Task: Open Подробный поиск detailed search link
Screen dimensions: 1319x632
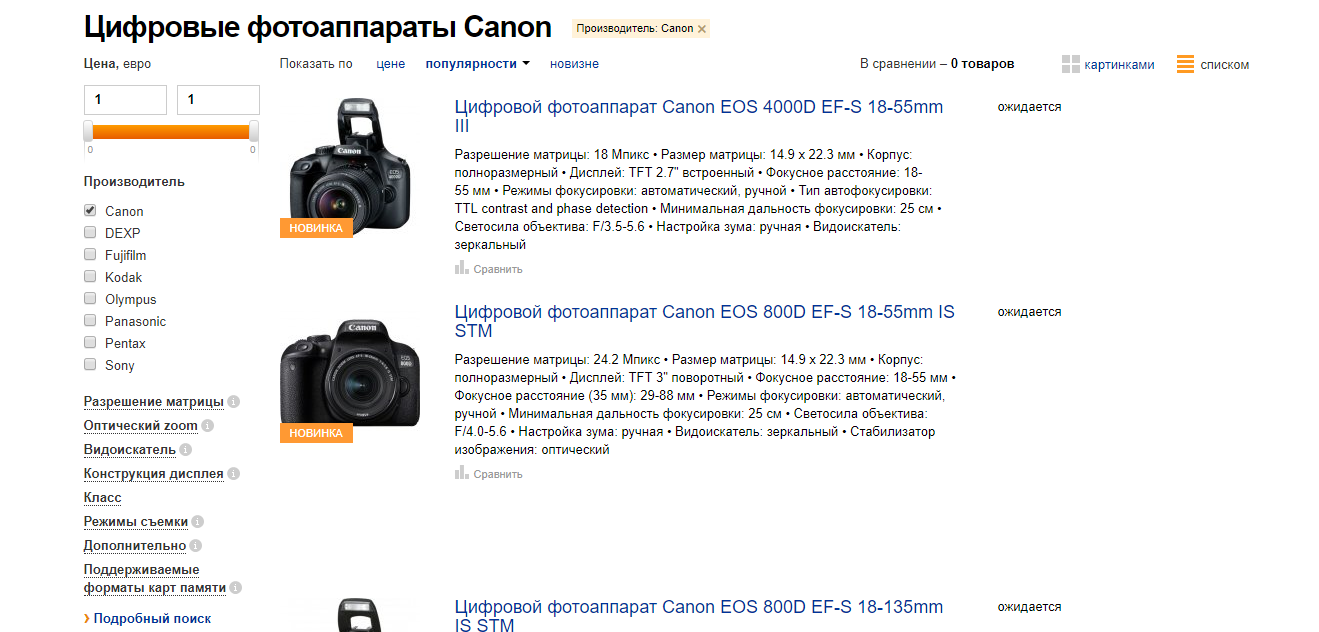Action: click(152, 619)
